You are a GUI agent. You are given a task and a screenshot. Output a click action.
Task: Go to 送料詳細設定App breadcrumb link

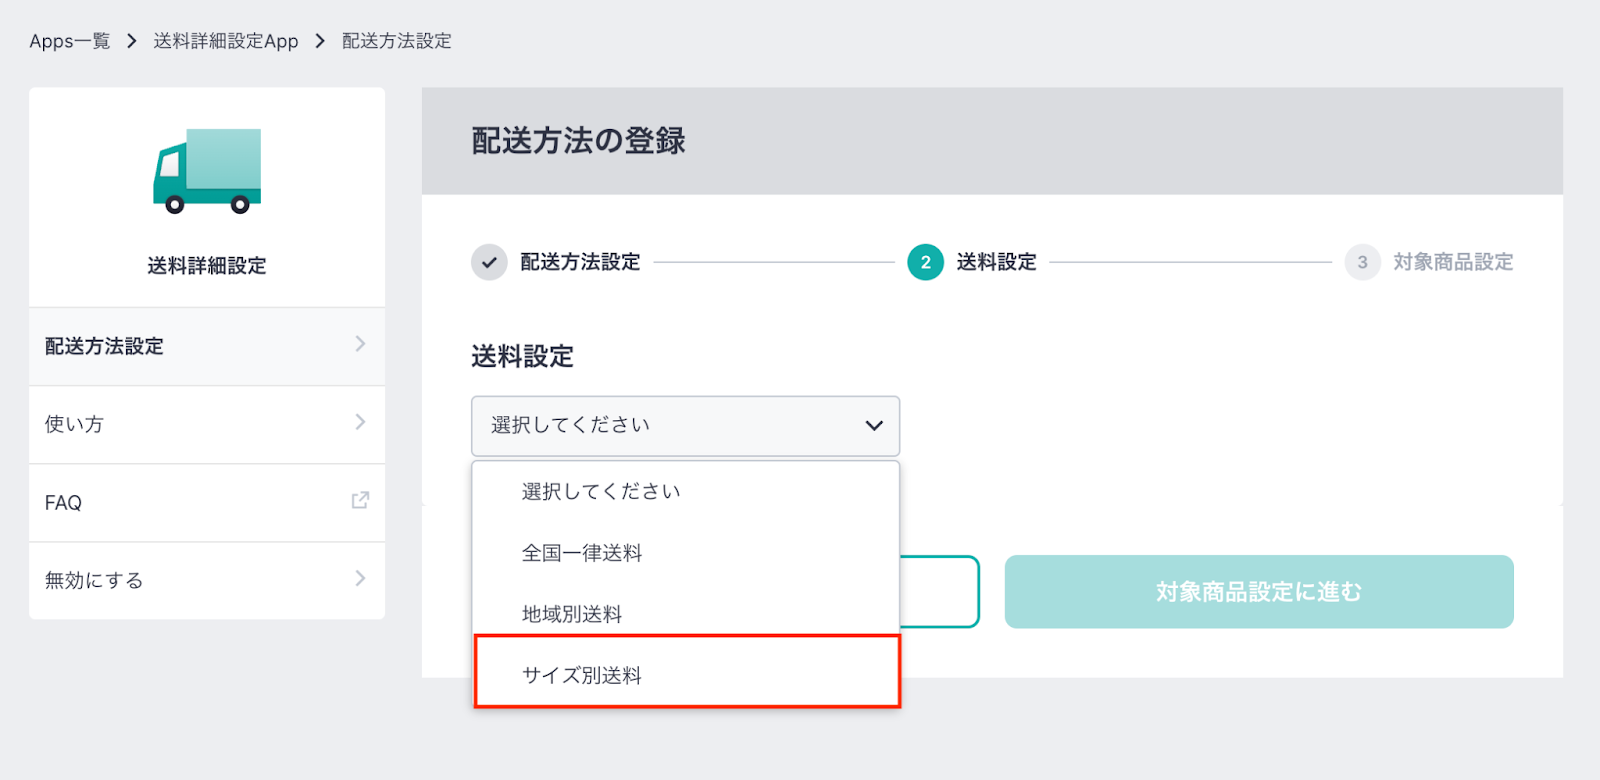coord(226,41)
